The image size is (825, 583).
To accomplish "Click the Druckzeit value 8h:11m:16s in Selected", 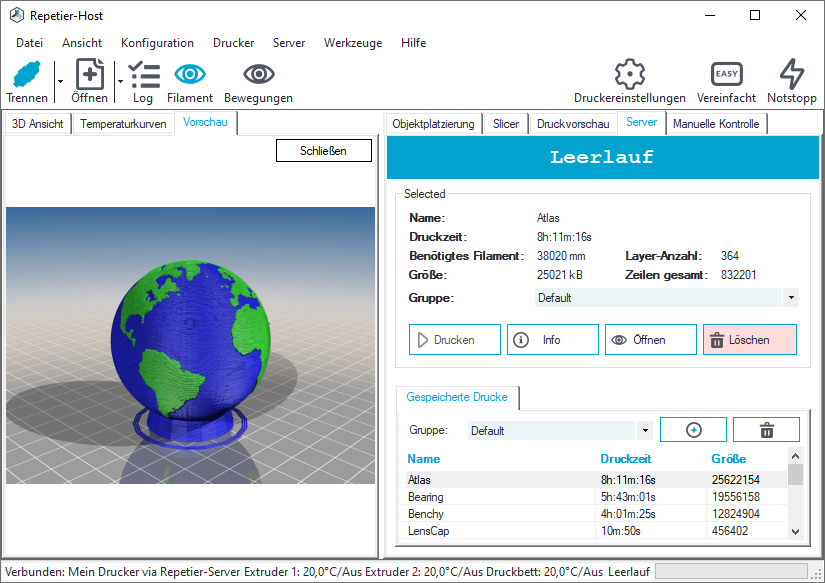I will [564, 237].
